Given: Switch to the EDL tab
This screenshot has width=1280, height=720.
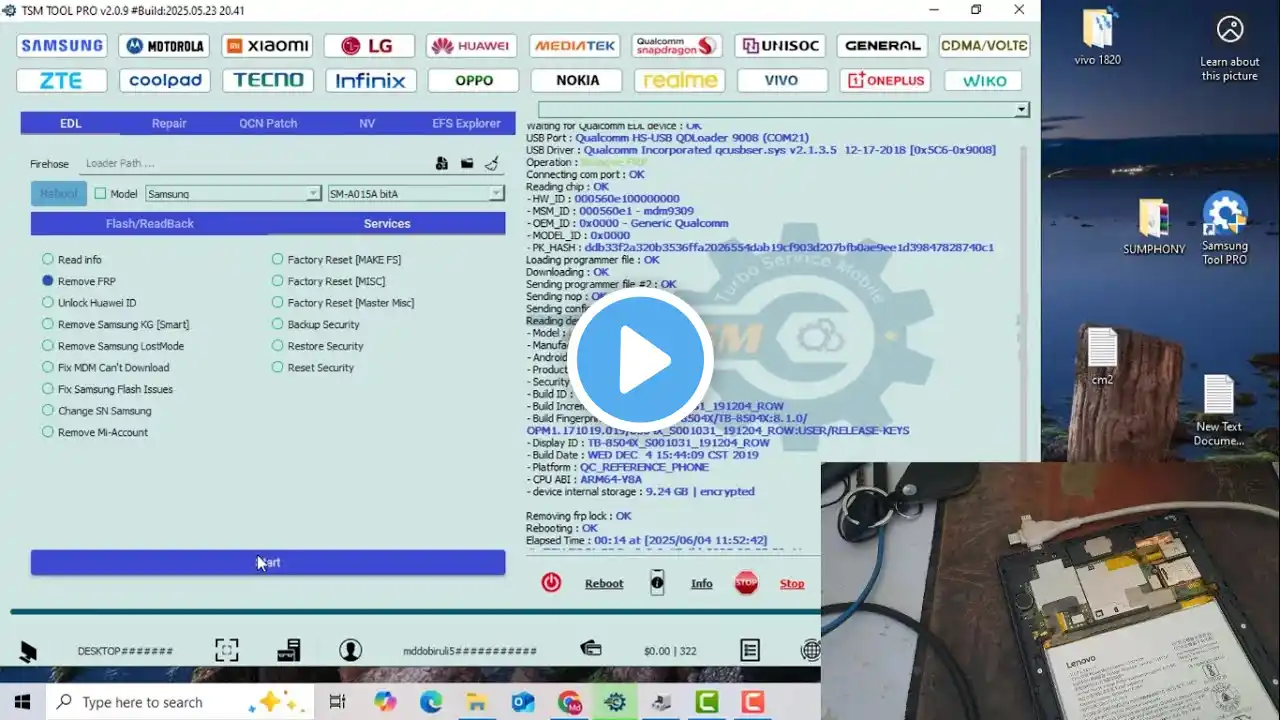Looking at the screenshot, I should click(x=70, y=123).
